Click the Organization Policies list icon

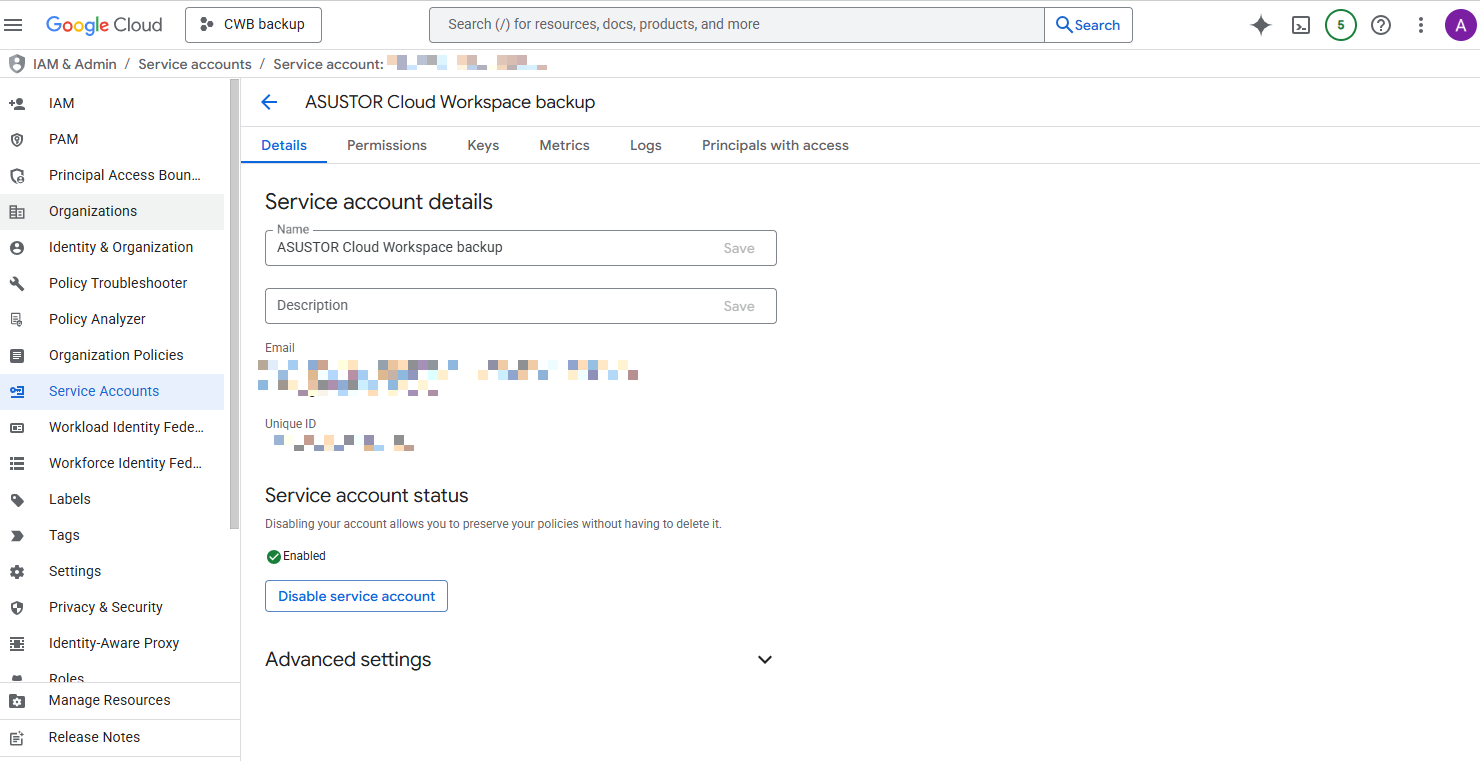[x=17, y=355]
